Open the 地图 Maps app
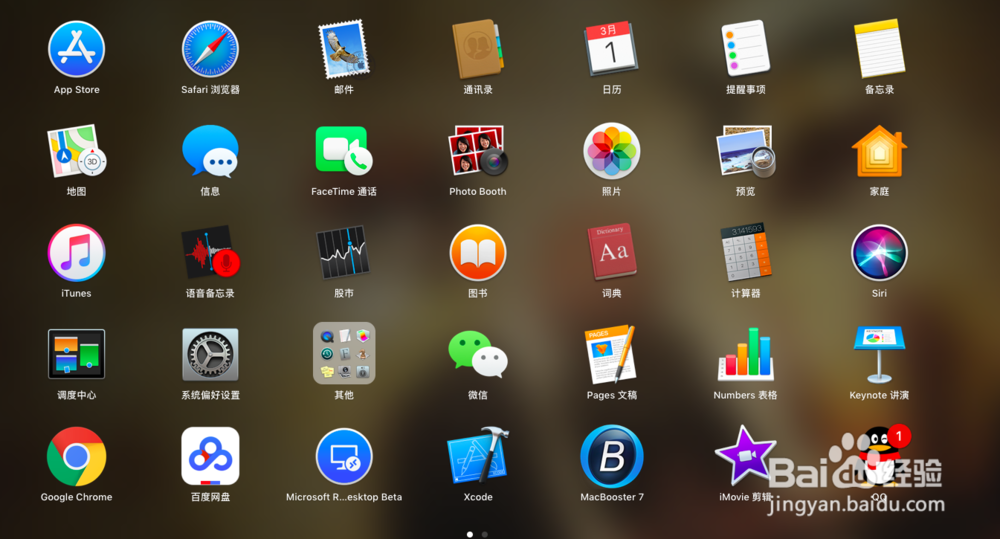Screen dimensions: 1000x539 [x=77, y=152]
